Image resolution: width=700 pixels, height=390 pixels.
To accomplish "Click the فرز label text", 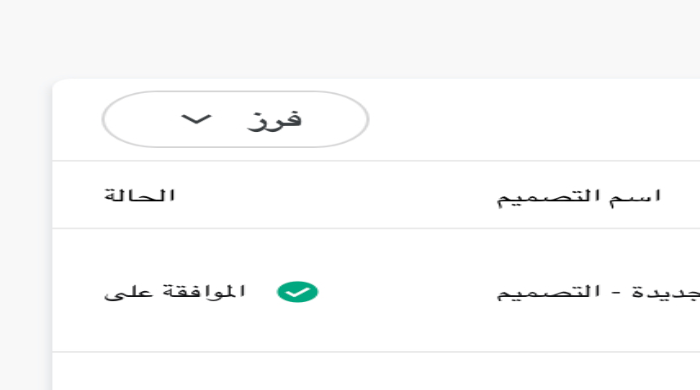I will tap(275, 120).
